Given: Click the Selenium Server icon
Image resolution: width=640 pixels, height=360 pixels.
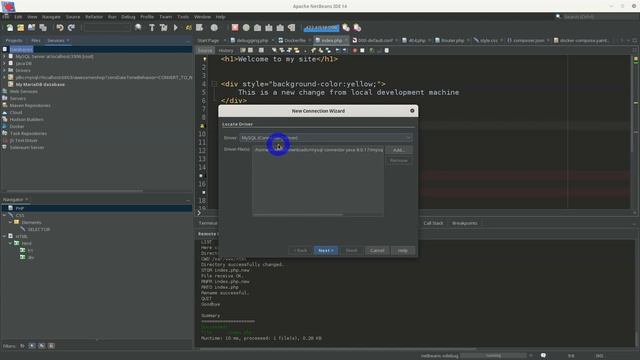Looking at the screenshot, I should pos(5,147).
